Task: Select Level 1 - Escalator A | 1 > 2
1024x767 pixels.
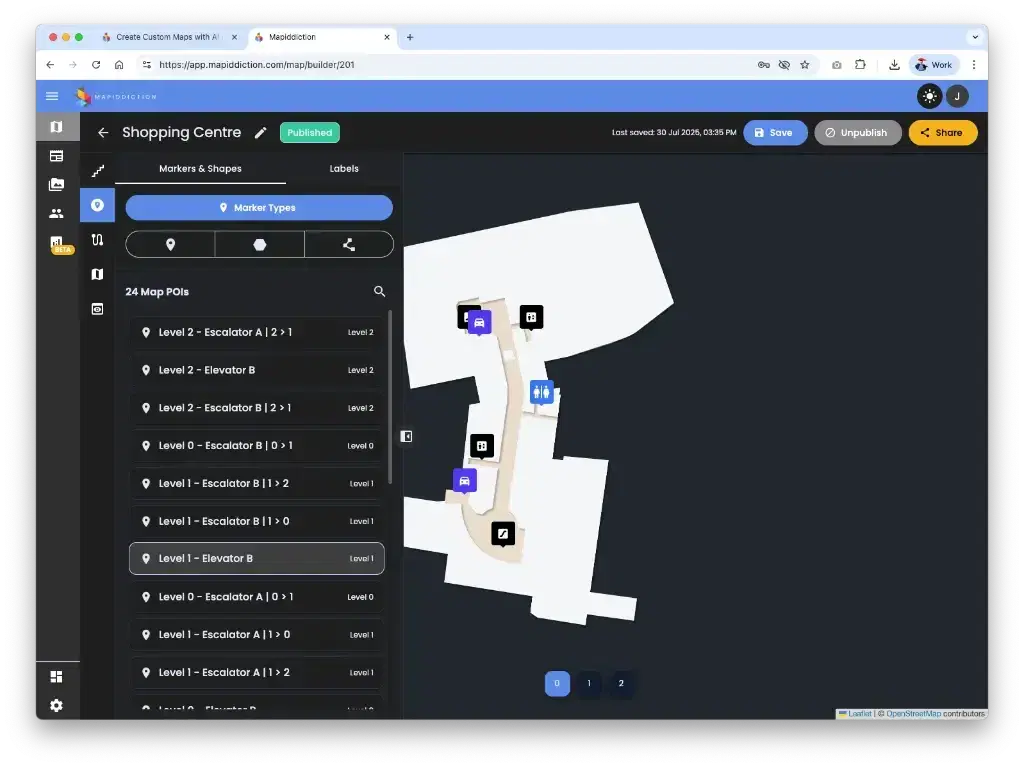Action: point(257,672)
